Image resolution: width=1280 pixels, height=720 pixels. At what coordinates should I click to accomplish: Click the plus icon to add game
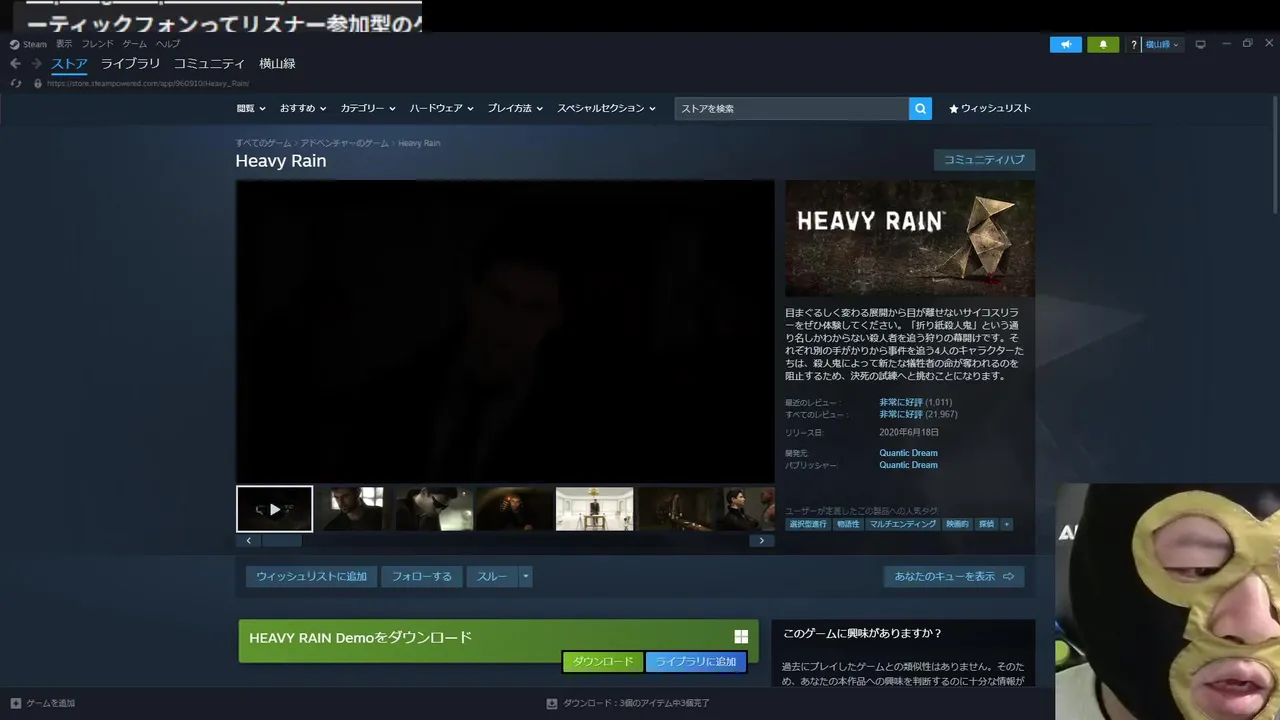click(15, 703)
